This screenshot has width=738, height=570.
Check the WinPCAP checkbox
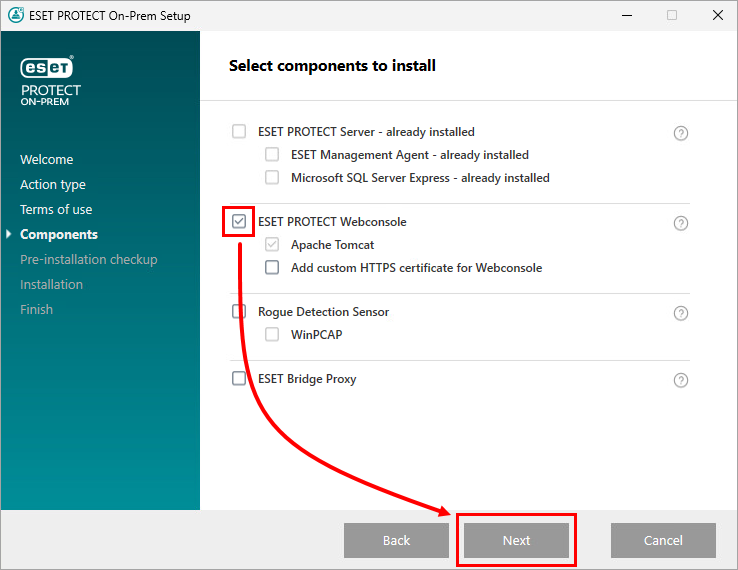tap(272, 335)
